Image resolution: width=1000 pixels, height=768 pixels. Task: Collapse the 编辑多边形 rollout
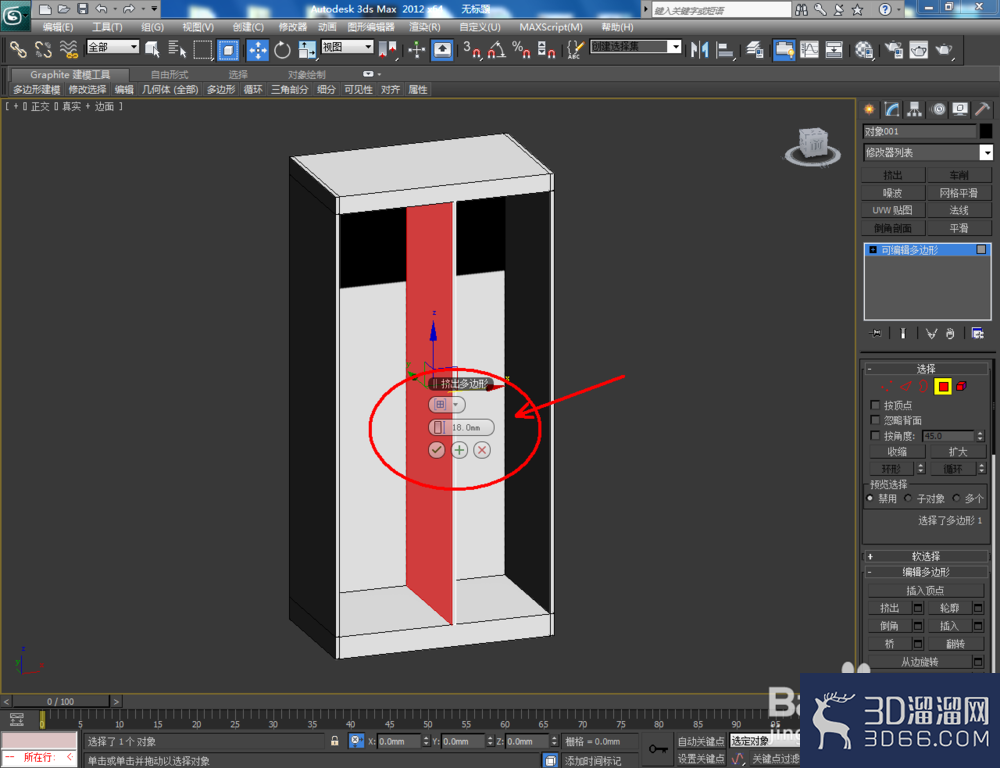pyautogui.click(x=926, y=572)
